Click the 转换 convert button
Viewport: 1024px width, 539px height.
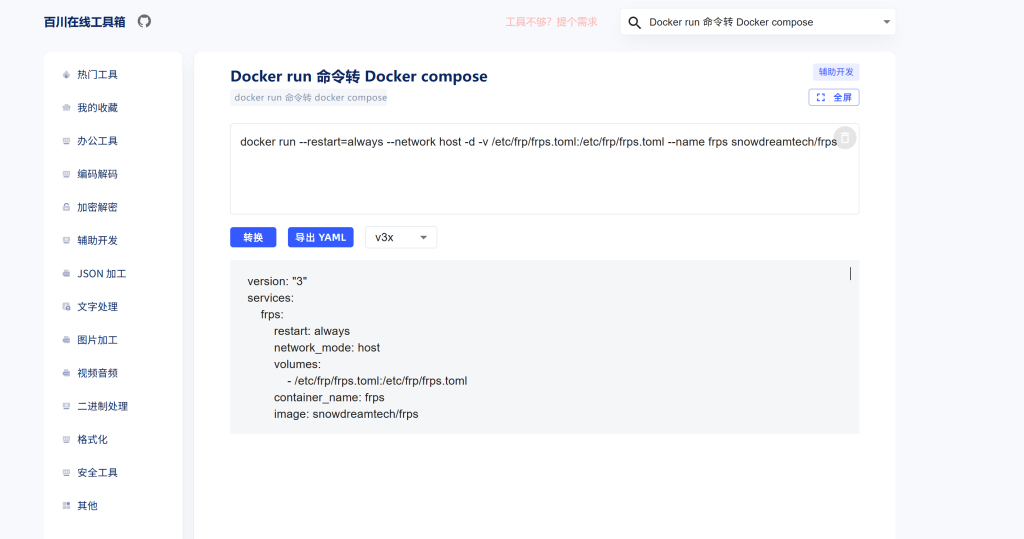pyautogui.click(x=253, y=237)
